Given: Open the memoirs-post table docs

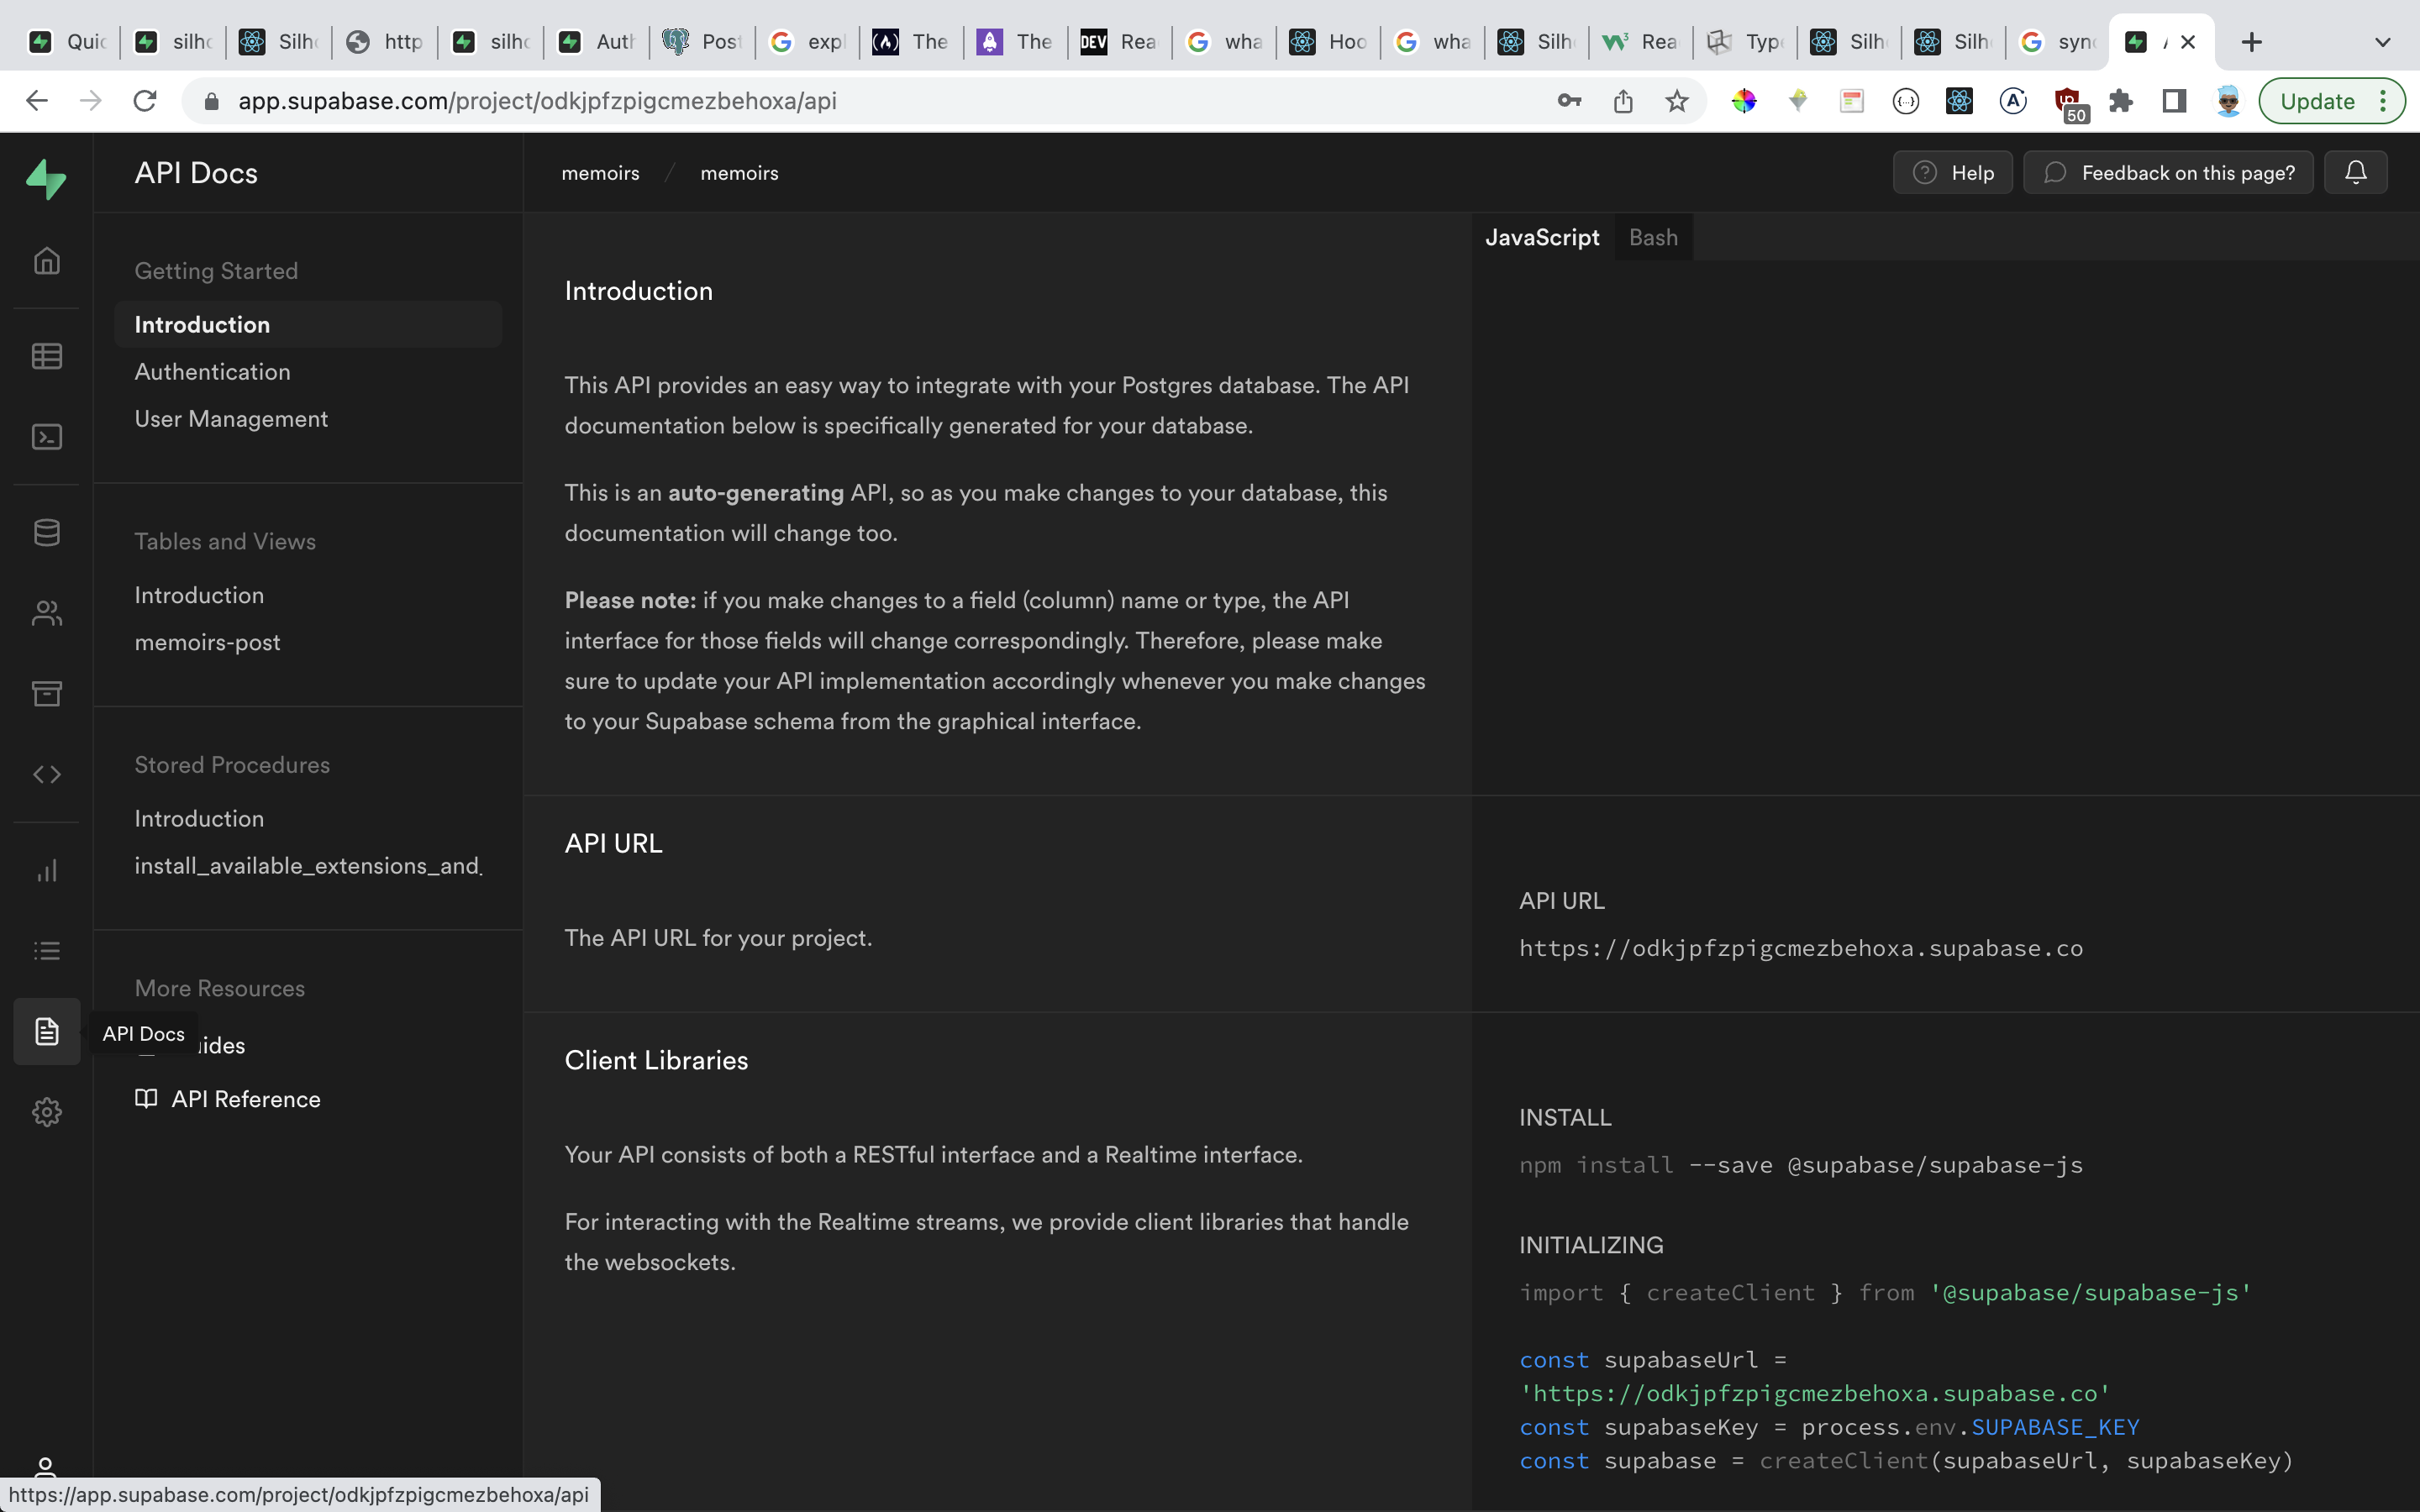Looking at the screenshot, I should tap(207, 642).
